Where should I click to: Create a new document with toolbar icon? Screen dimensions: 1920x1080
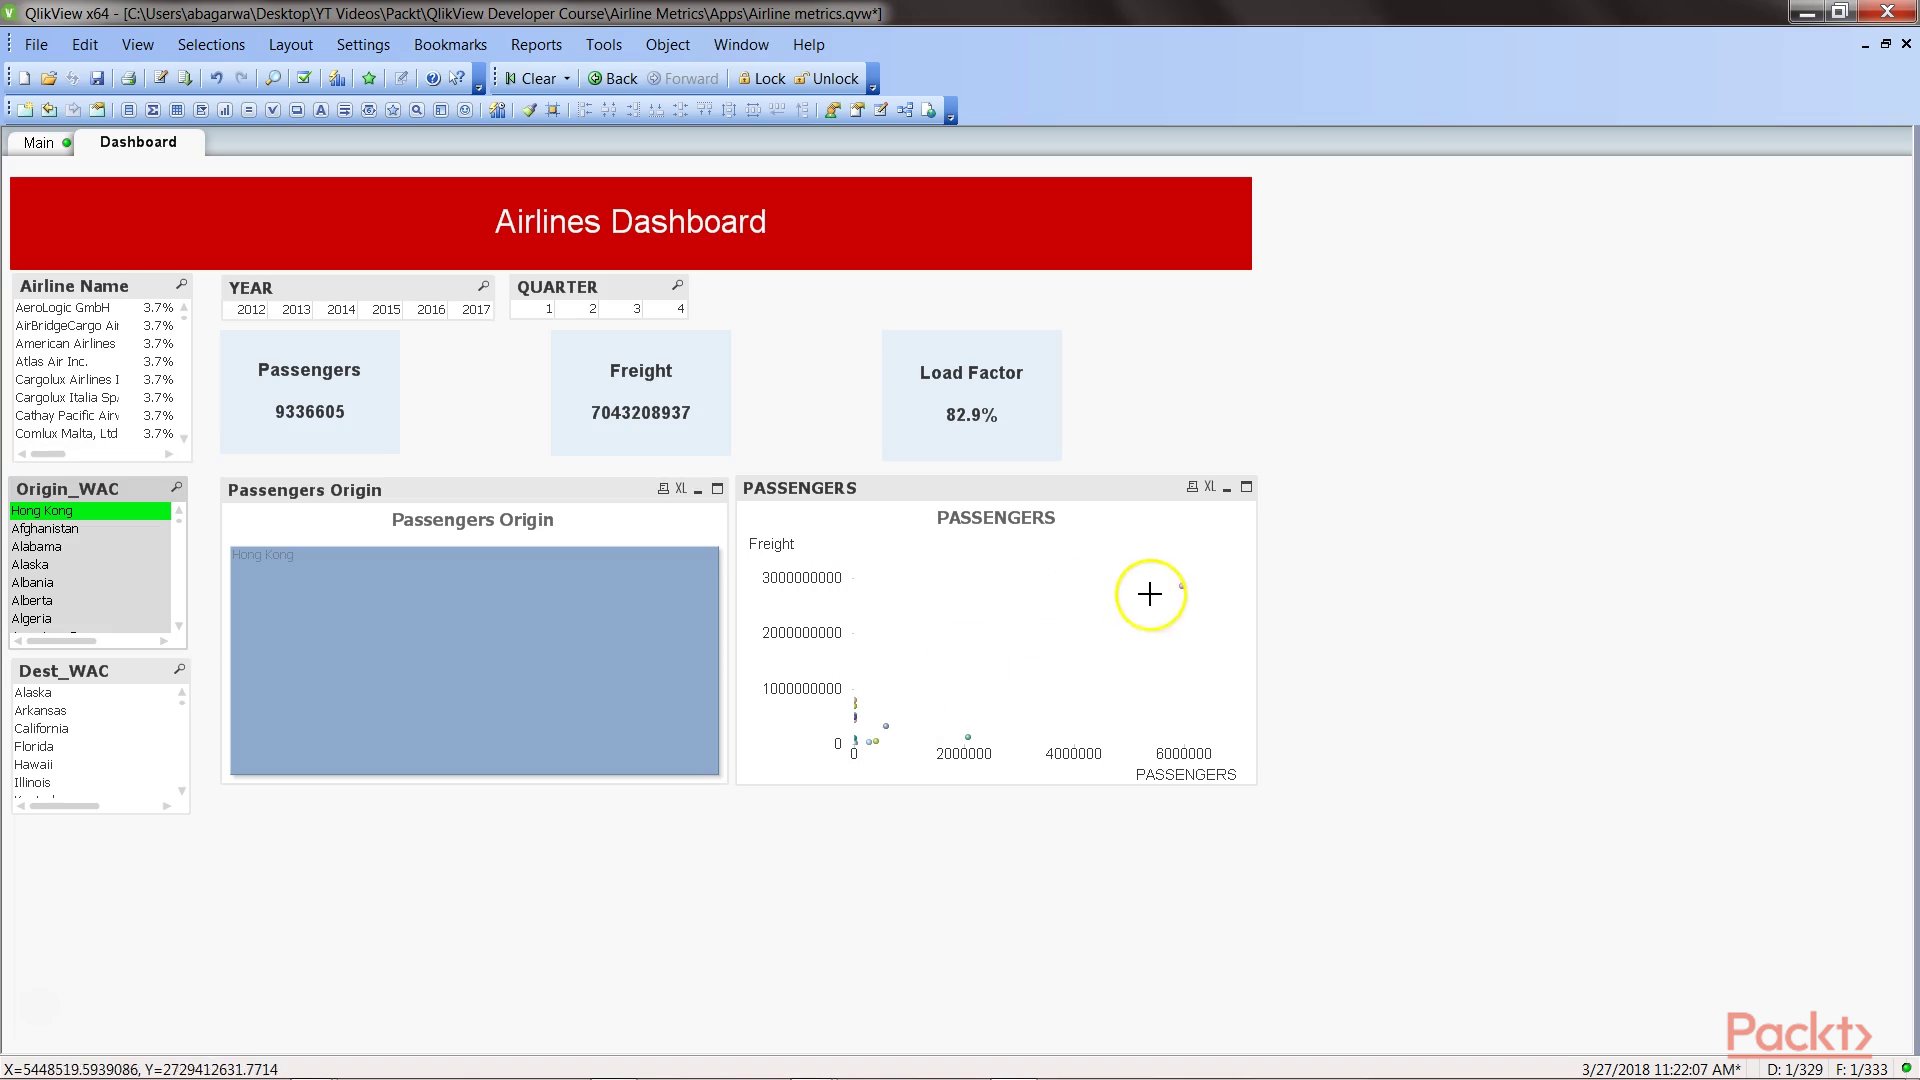pos(25,78)
